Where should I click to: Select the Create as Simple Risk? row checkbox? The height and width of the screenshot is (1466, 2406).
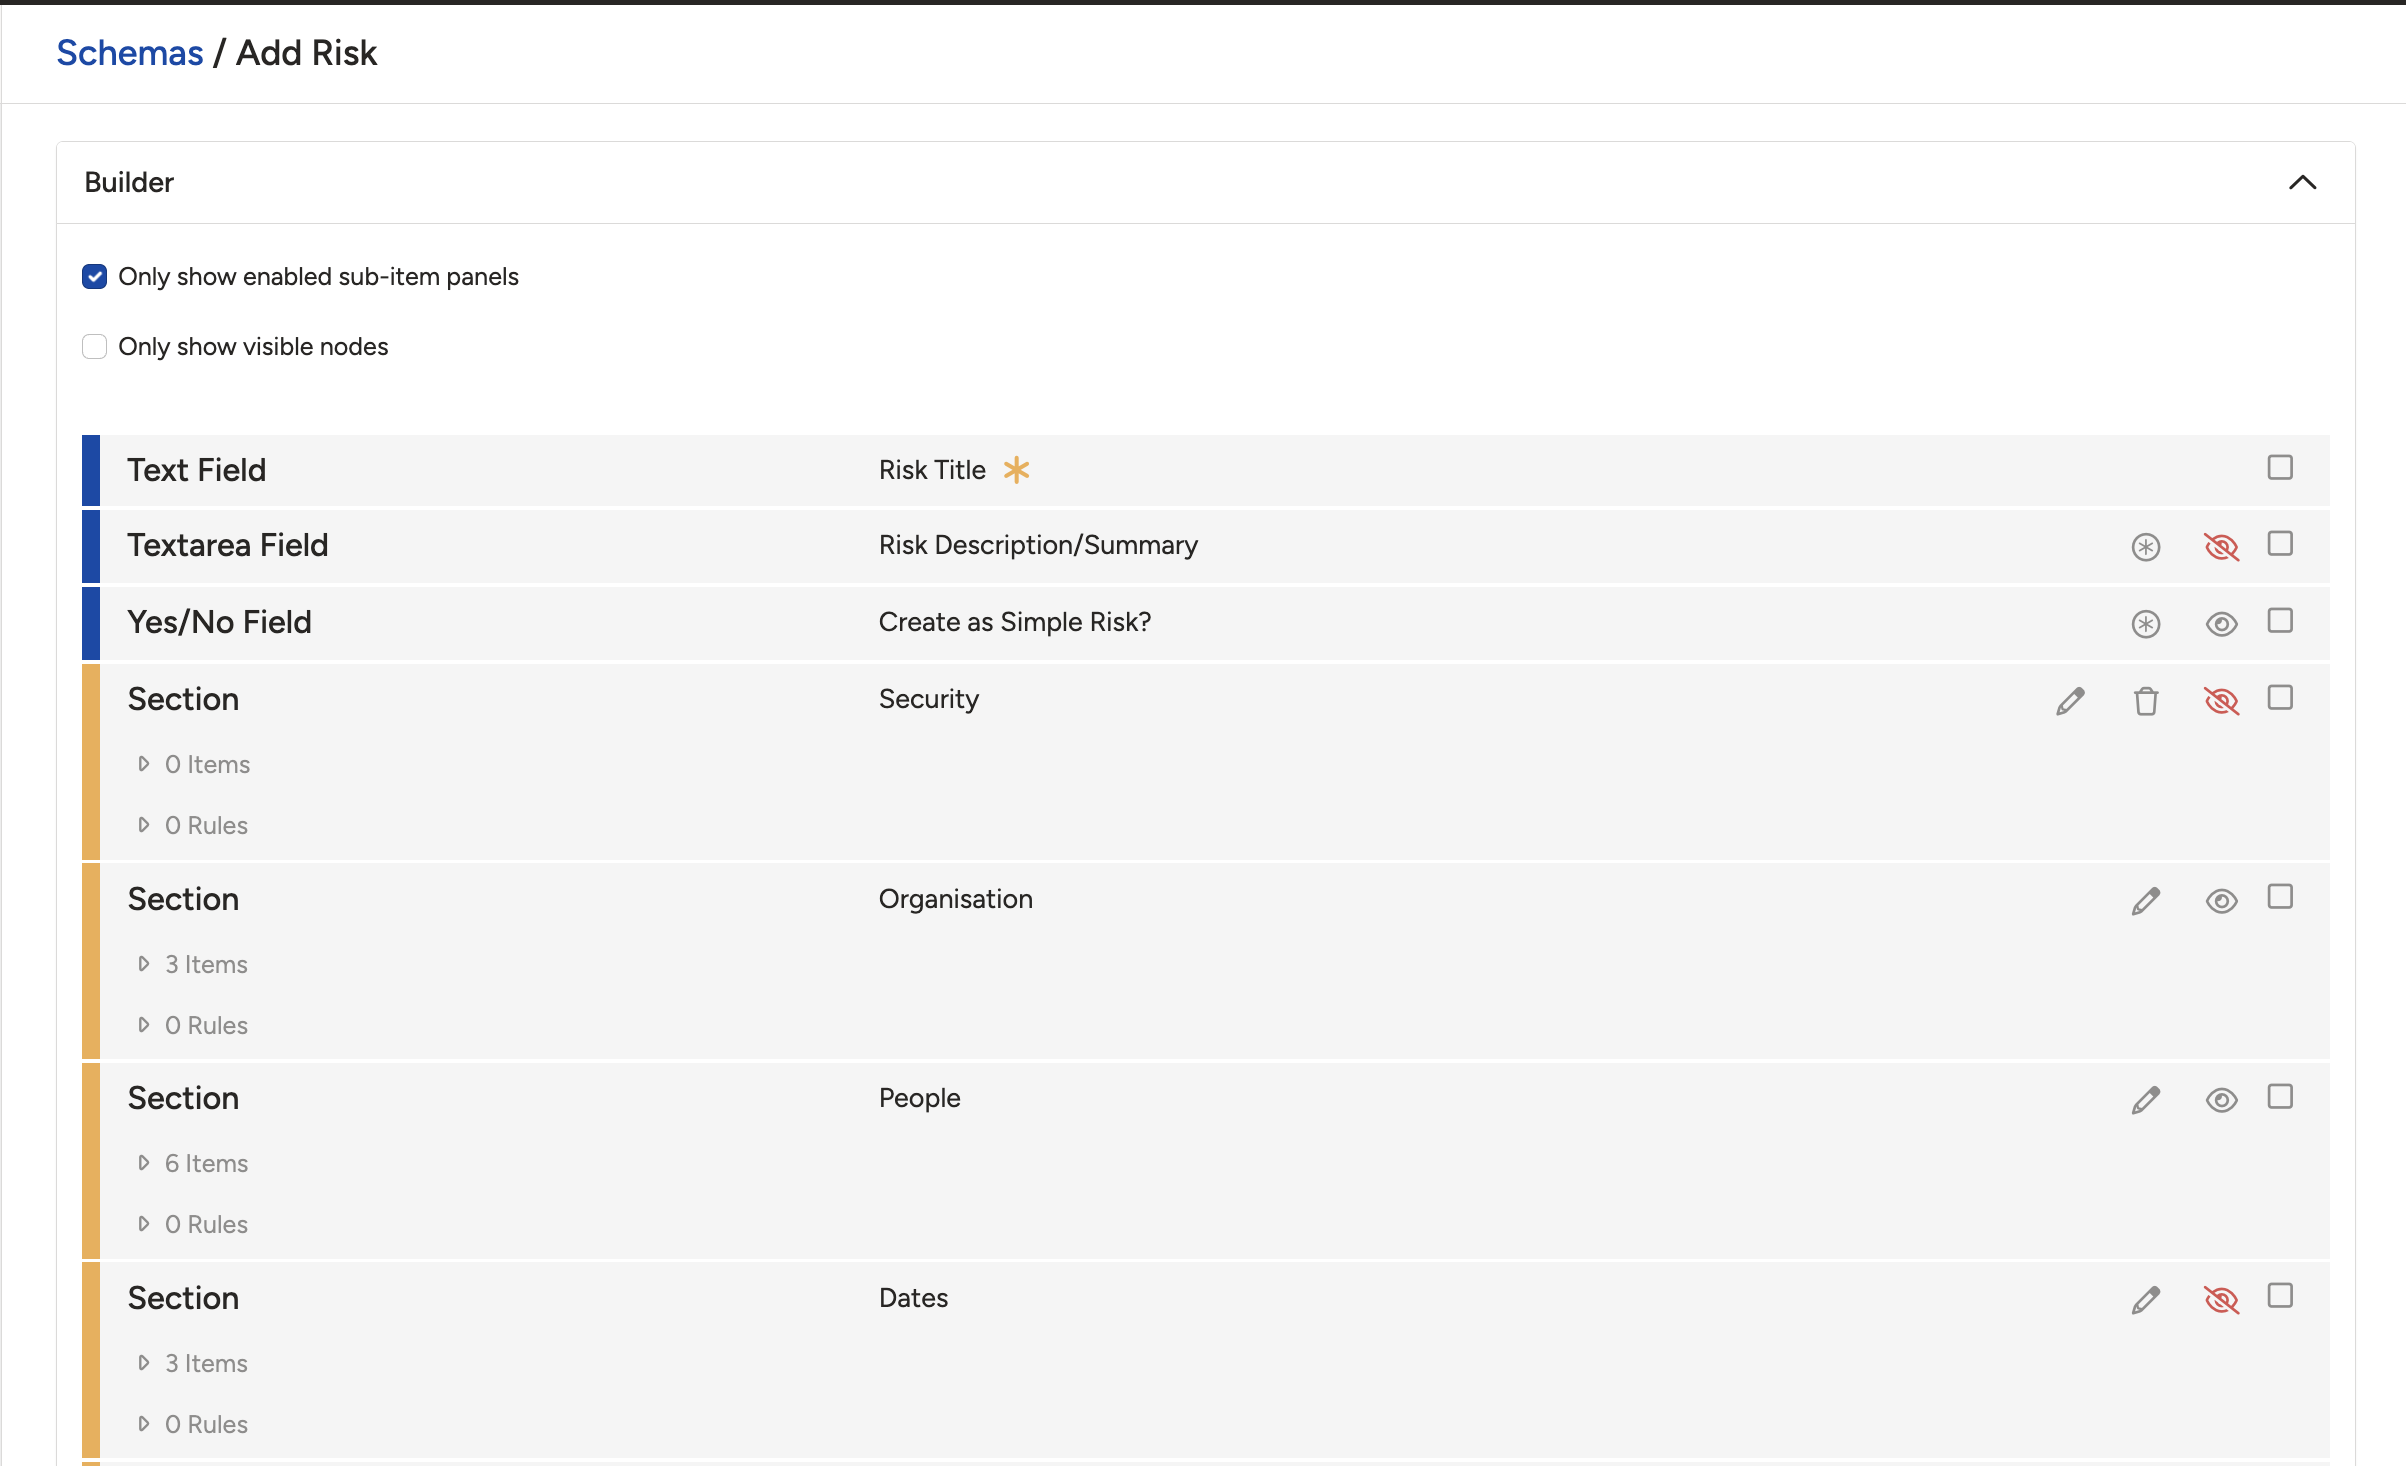point(2280,620)
